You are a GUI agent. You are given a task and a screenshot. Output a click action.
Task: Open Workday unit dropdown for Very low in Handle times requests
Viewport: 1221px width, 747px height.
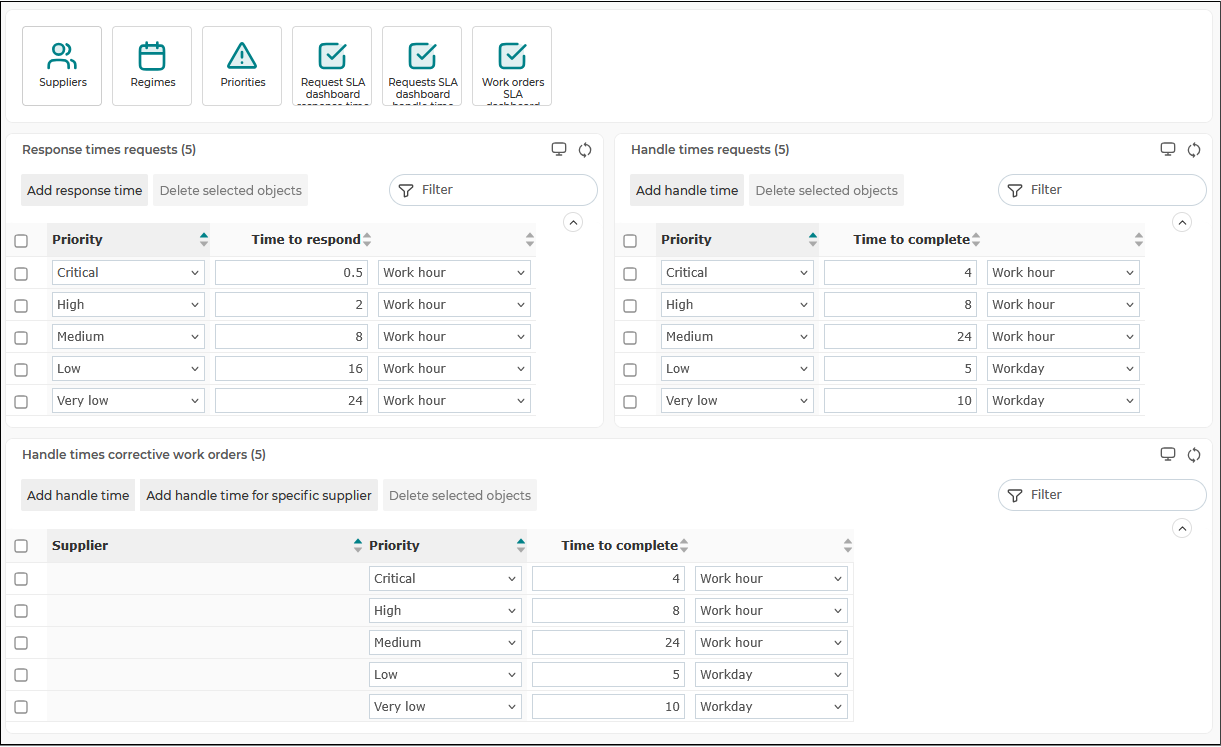tap(1063, 401)
